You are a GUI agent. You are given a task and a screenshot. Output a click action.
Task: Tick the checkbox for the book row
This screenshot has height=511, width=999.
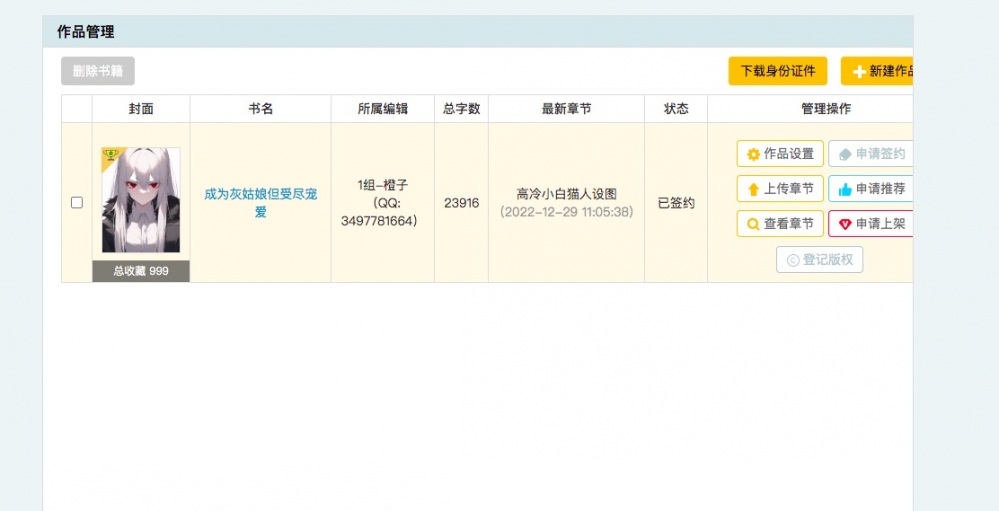click(x=77, y=203)
